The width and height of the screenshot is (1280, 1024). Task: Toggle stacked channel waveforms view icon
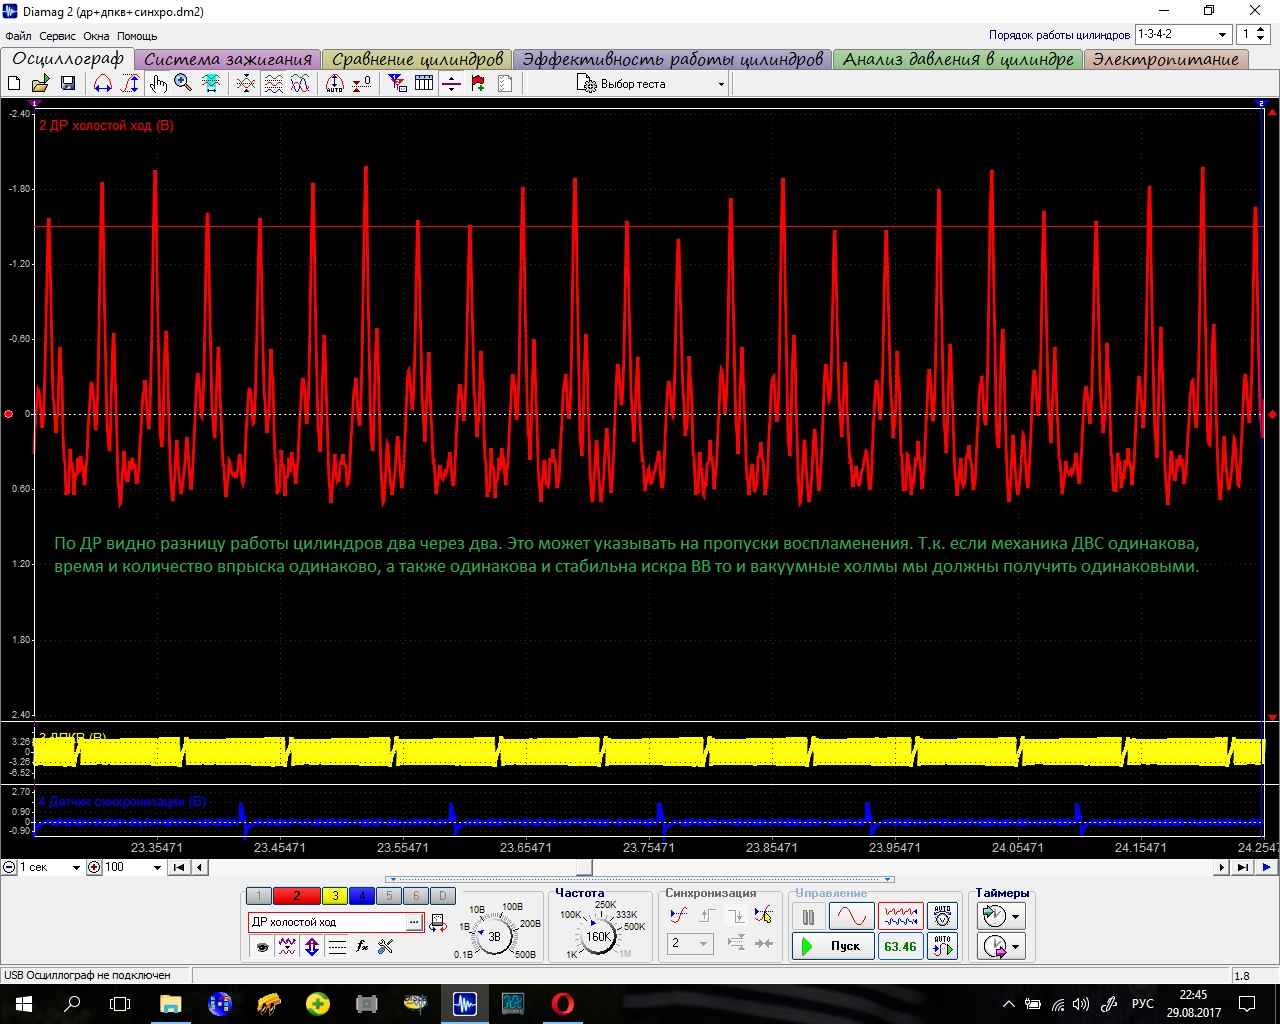point(273,84)
